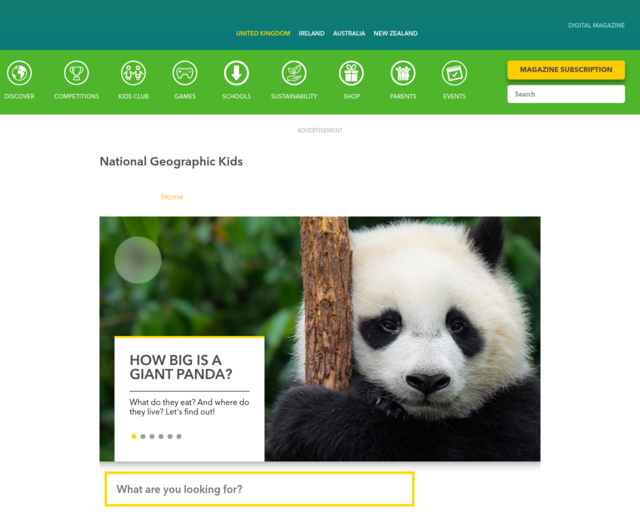640x512 pixels.
Task: Open the Games controller icon
Action: click(185, 73)
